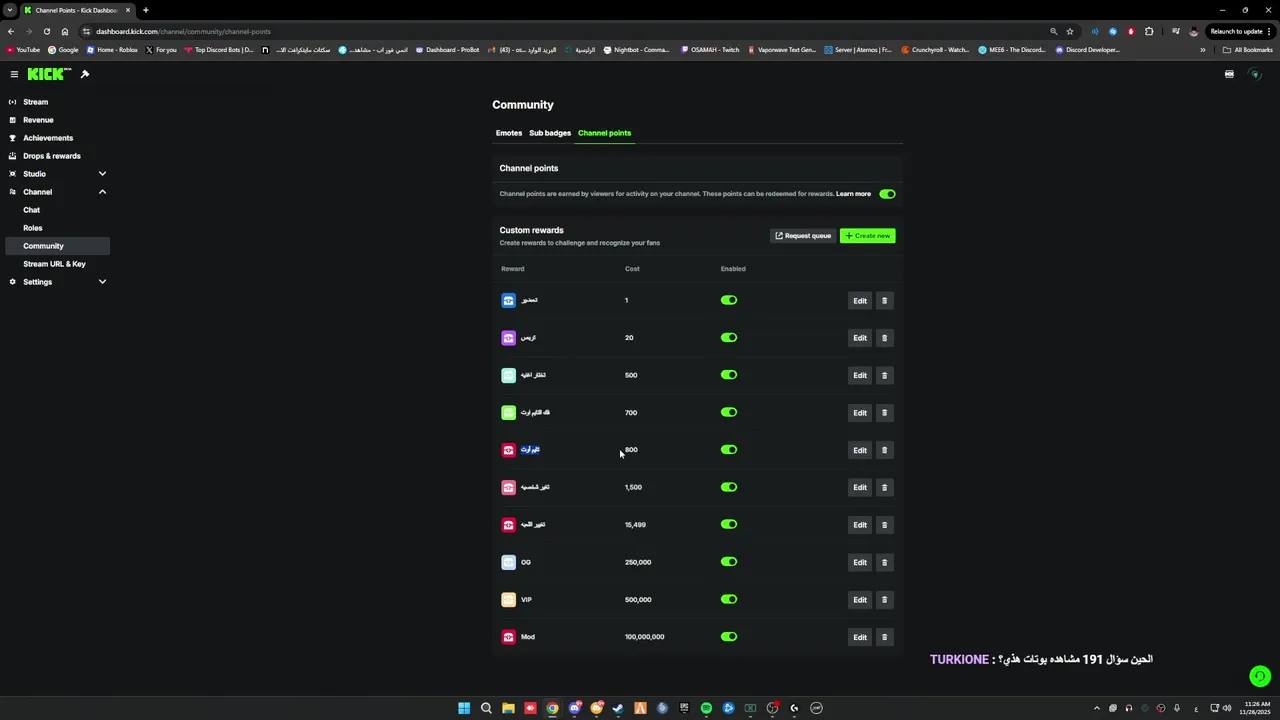Show more bookmarks with the overflow chevron
Image resolution: width=1280 pixels, height=720 pixels.
pyautogui.click(x=1203, y=50)
